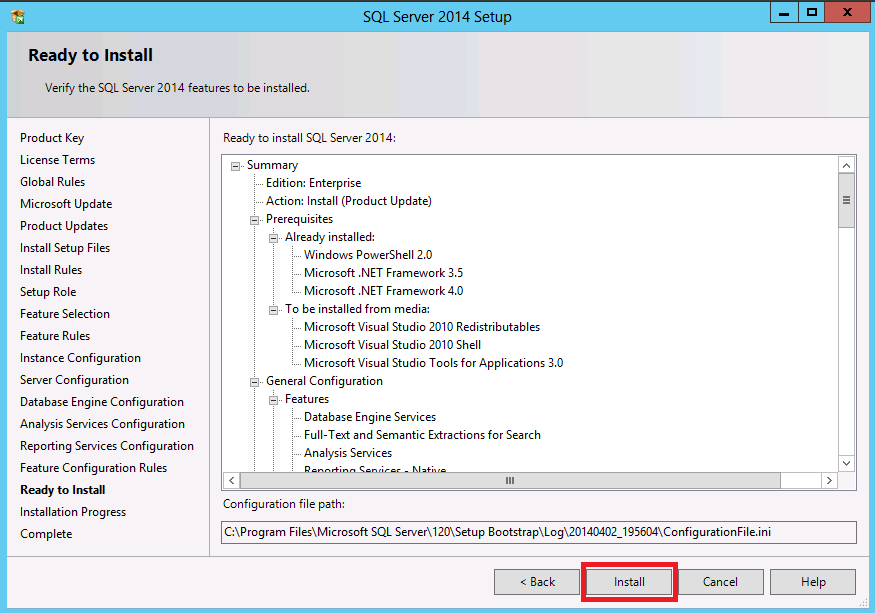Collapse the Prerequisites node
Image resolution: width=875 pixels, height=613 pixels.
[254, 220]
